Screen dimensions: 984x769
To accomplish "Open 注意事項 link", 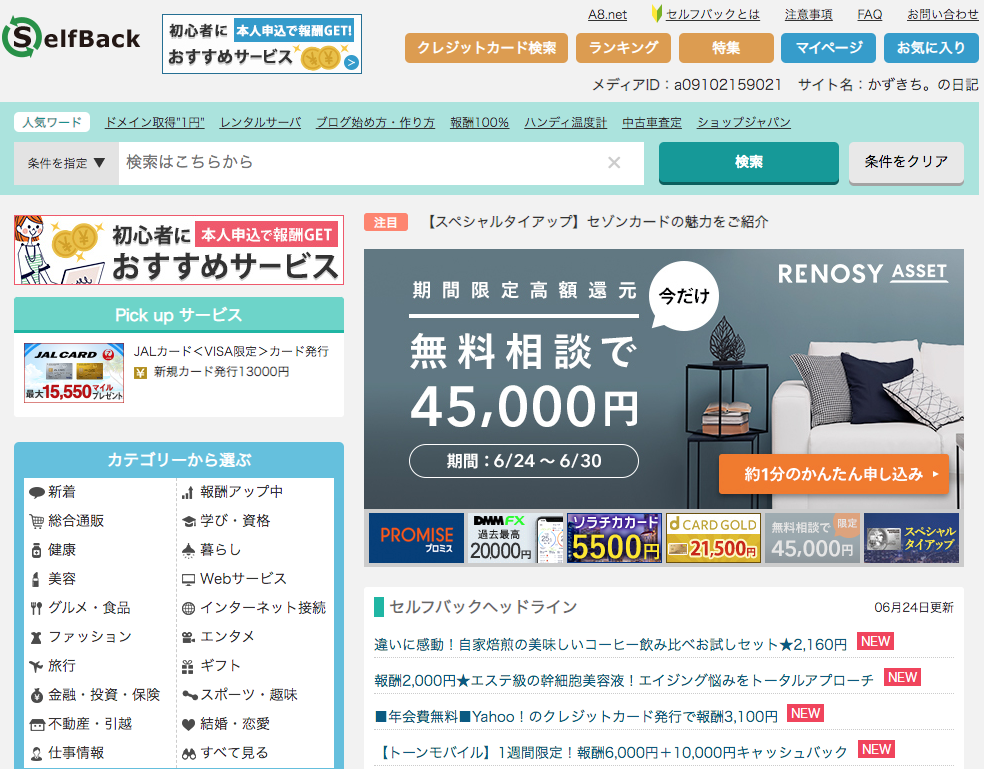I will coord(808,14).
